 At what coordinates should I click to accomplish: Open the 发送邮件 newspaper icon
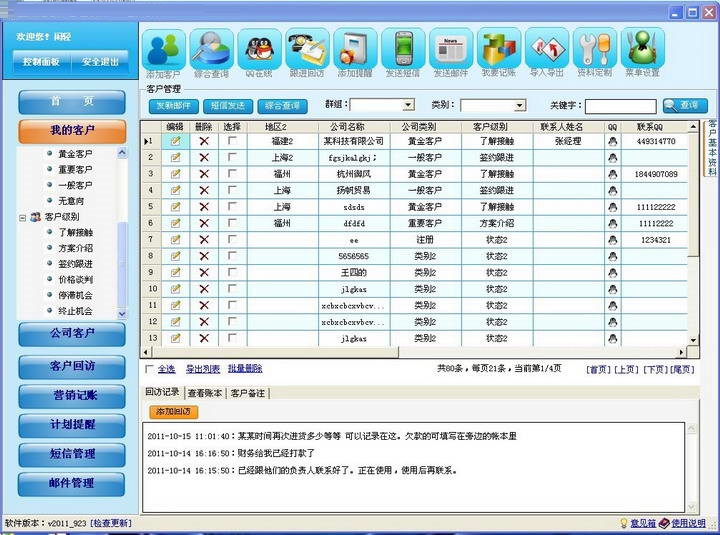pos(450,49)
